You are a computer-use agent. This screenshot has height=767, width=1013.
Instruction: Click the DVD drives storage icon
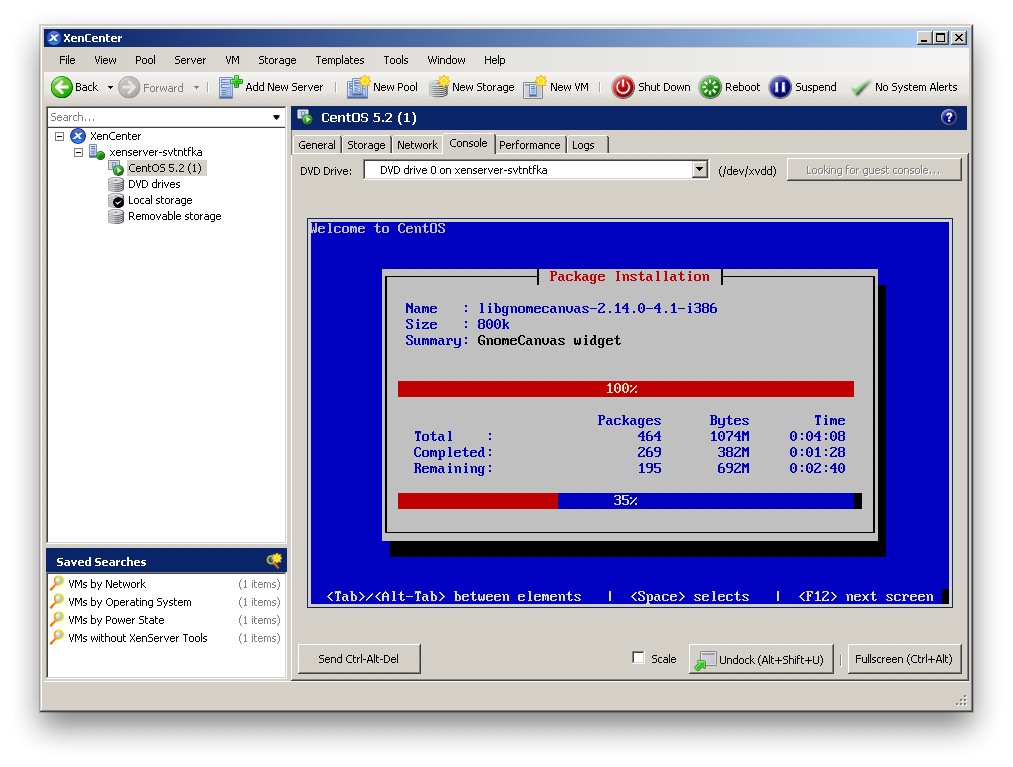[116, 184]
